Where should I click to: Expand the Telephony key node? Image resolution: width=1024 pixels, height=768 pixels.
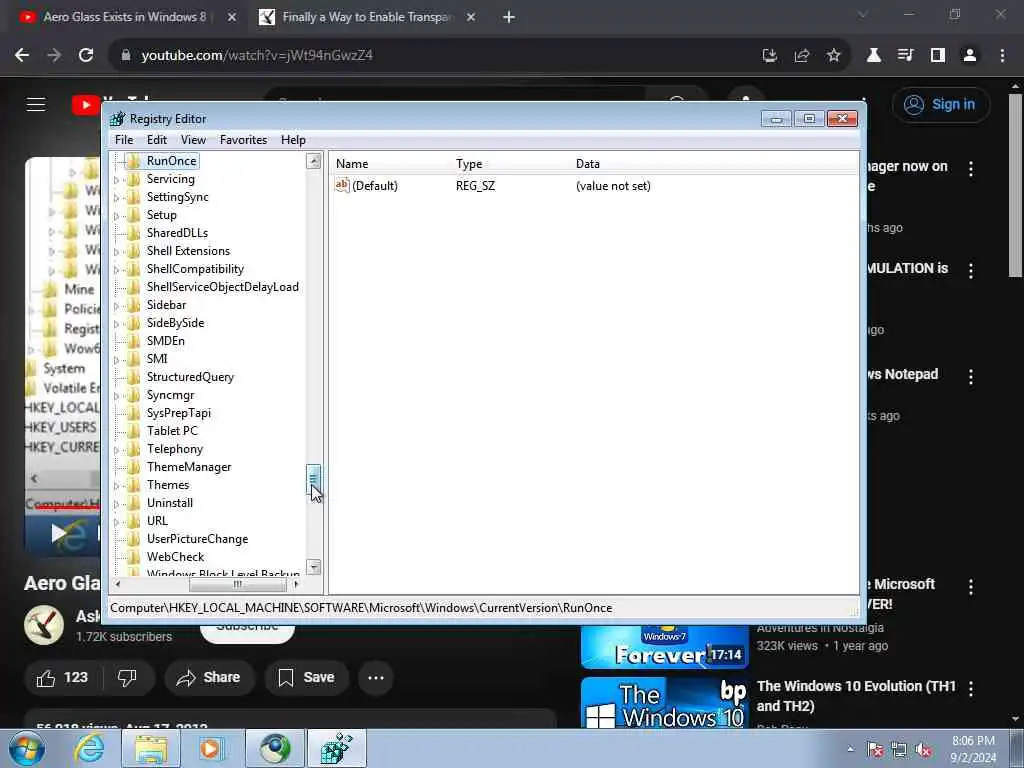[x=117, y=450]
